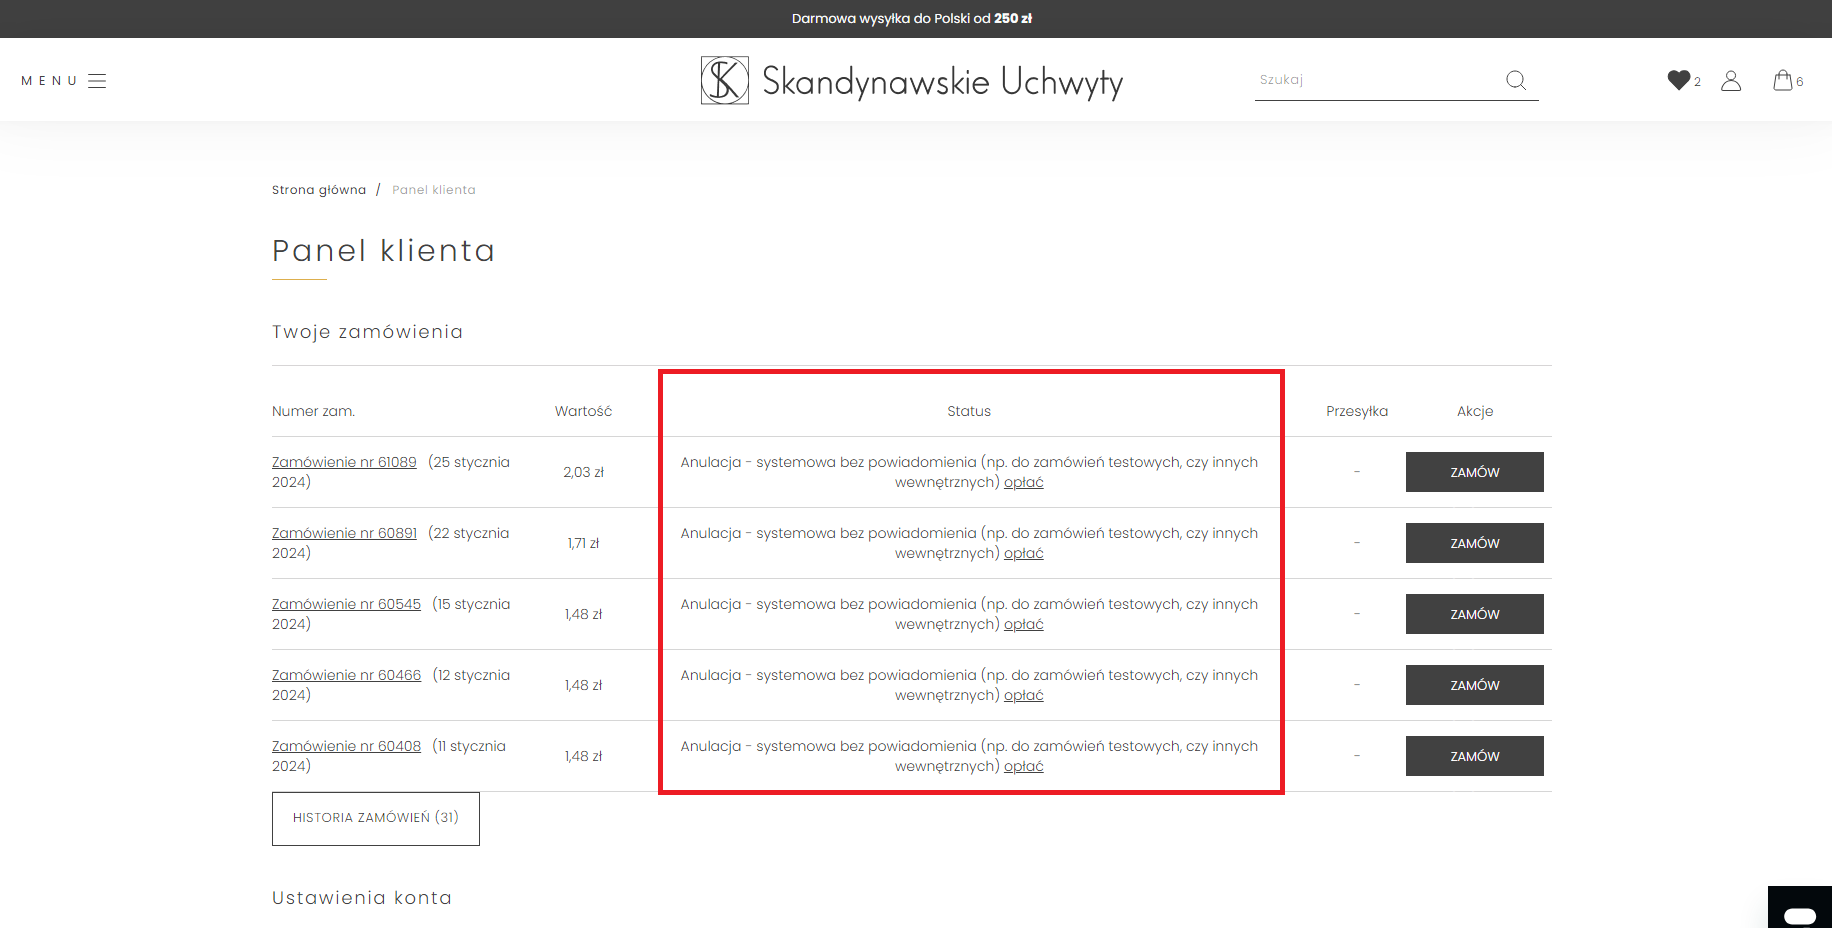The width and height of the screenshot is (1832, 928).
Task: Open the user account icon
Action: point(1731,80)
